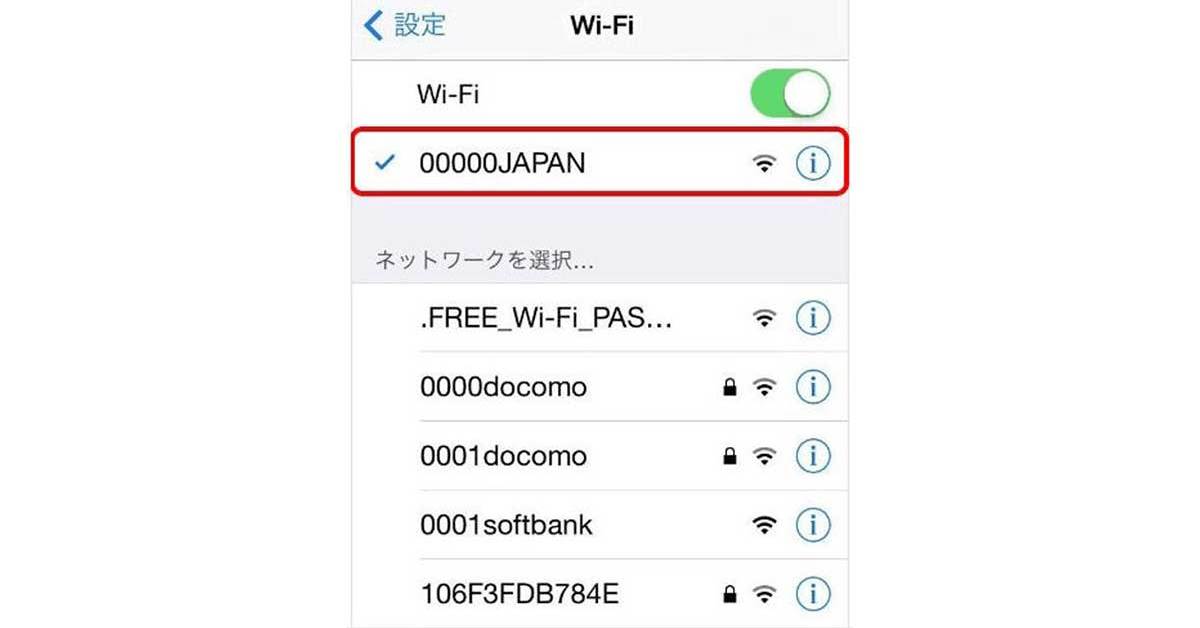The image size is (1200, 628).
Task: Open info icon for 106F3FDB784E
Action: (813, 594)
